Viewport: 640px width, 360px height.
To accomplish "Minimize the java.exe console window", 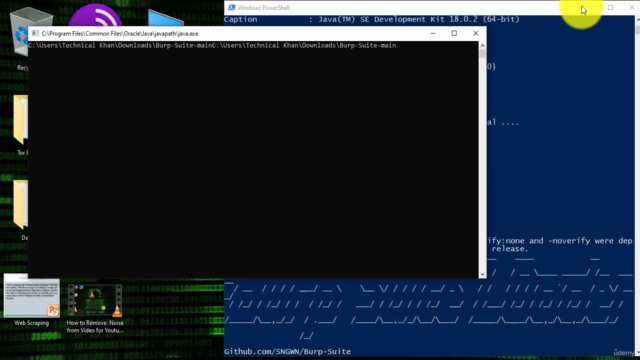I will (x=433, y=33).
